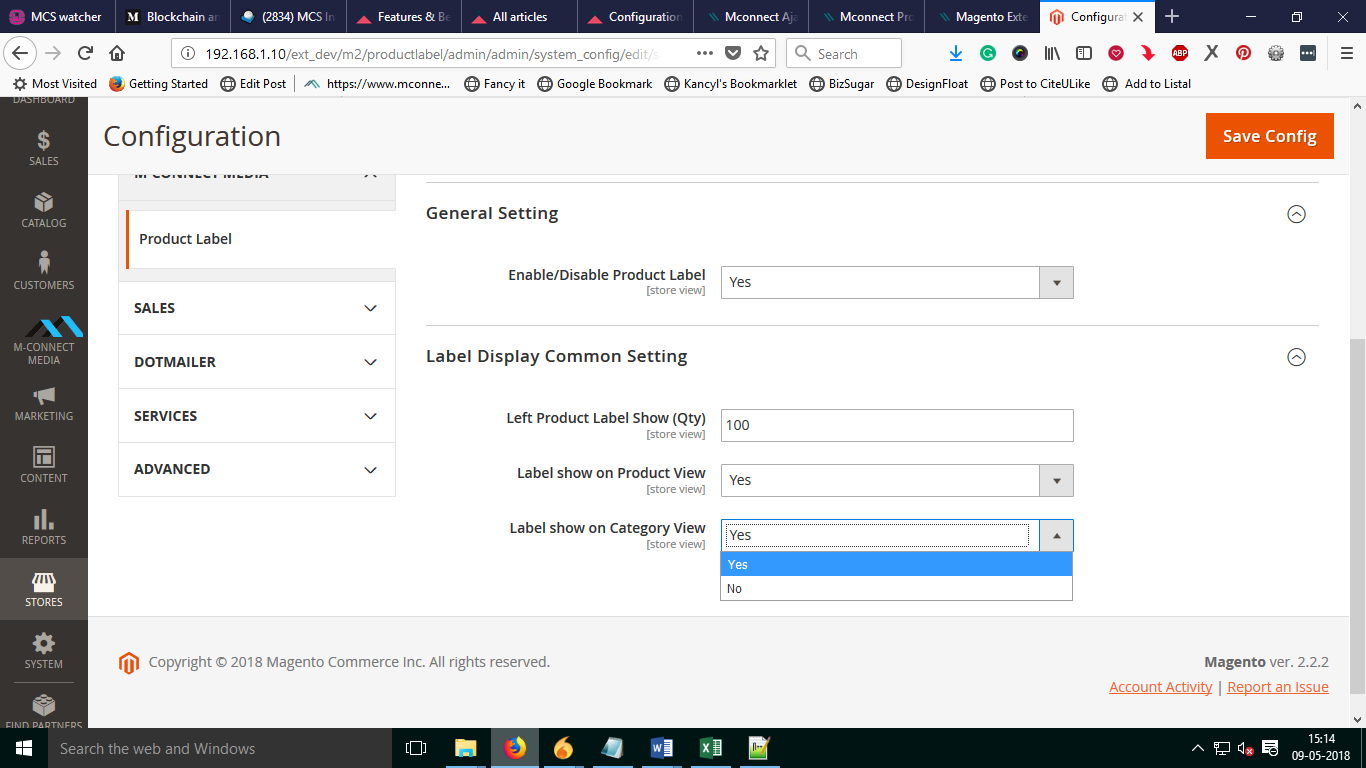
Task: Click the Left Product Label Show Qty field
Action: 896,425
